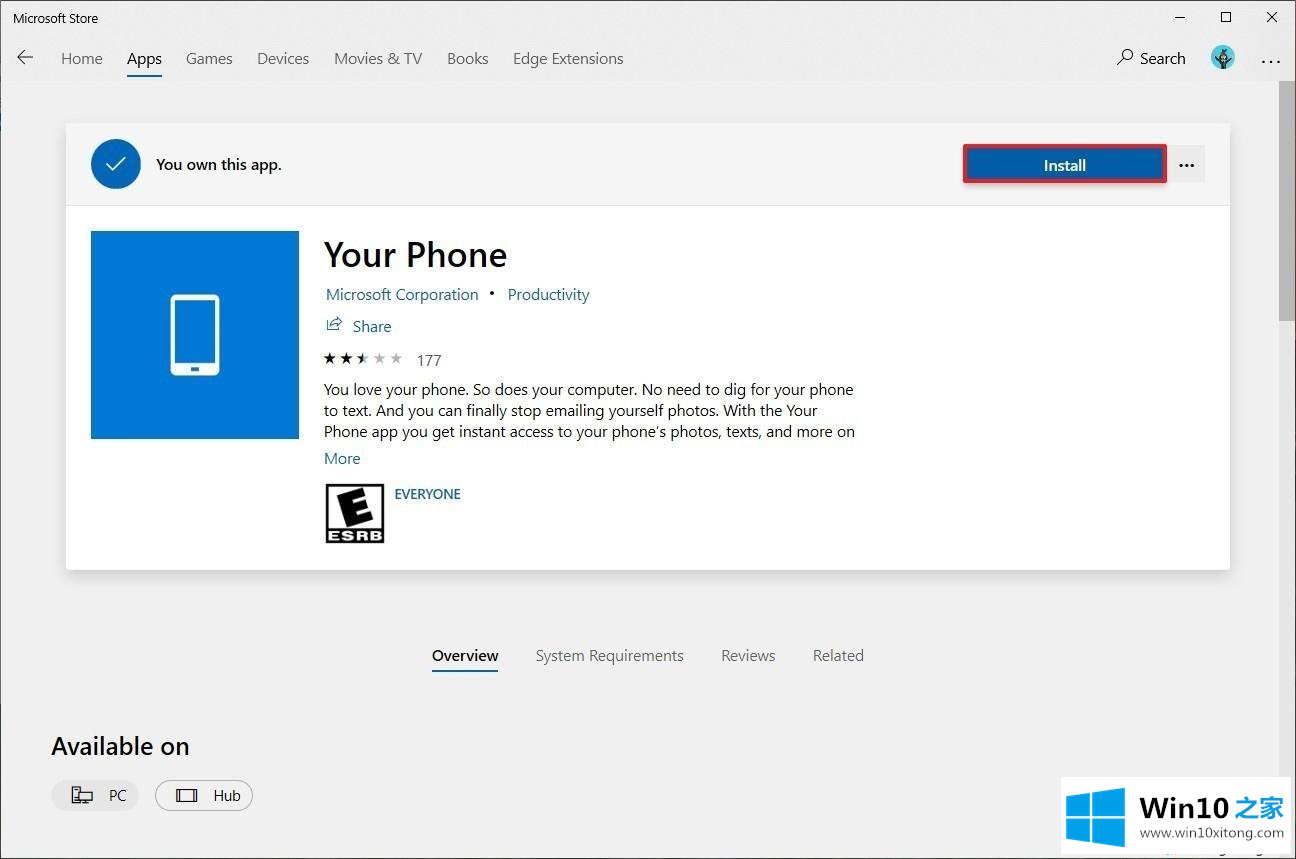
Task: Click the vertical scrollbar thumb
Action: coord(1287,200)
